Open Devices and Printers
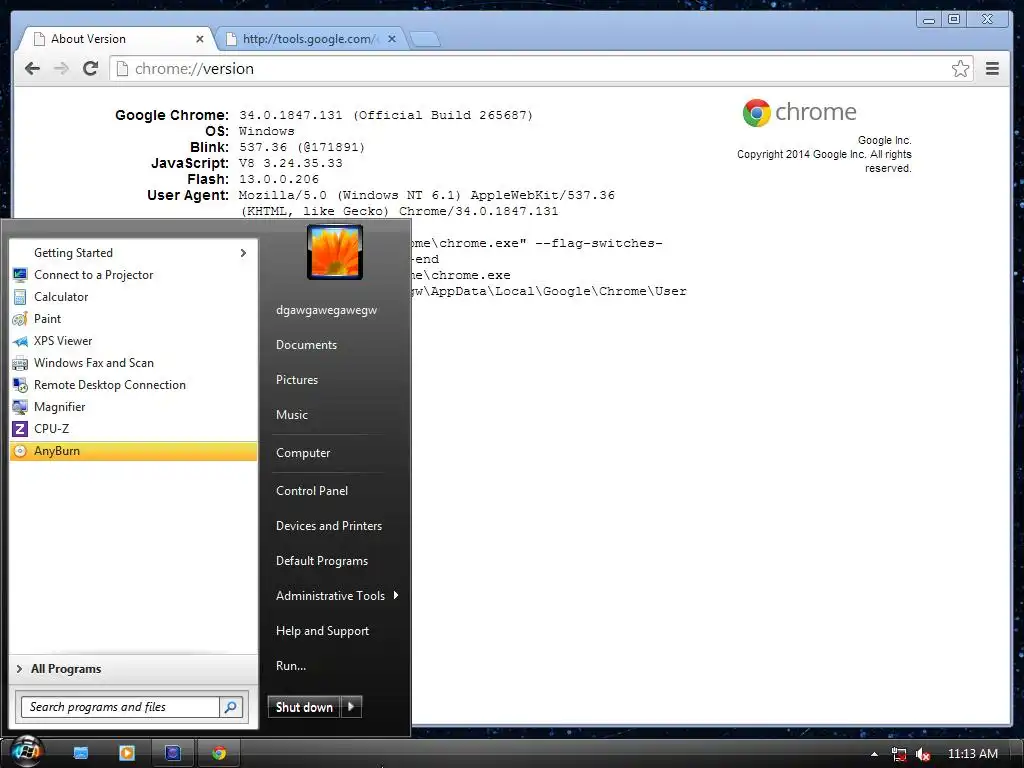This screenshot has height=768, width=1024. (329, 526)
